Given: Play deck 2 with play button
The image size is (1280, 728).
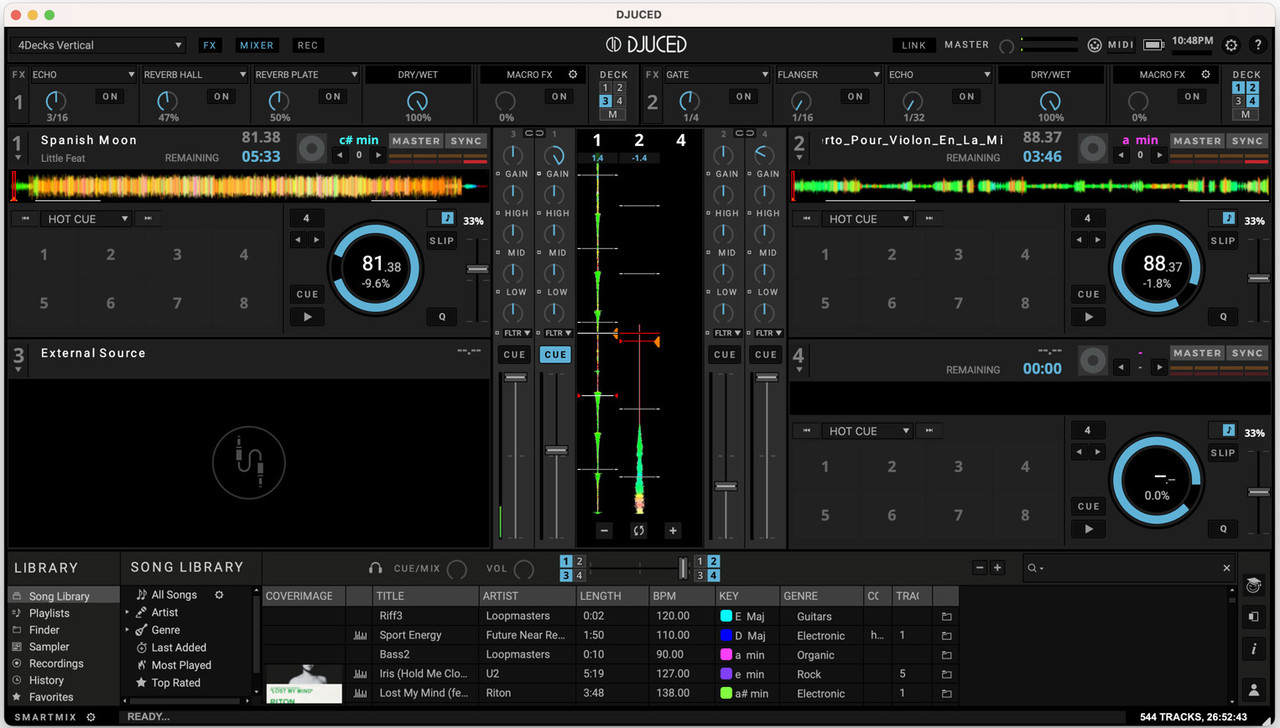Looking at the screenshot, I should click(x=1088, y=317).
